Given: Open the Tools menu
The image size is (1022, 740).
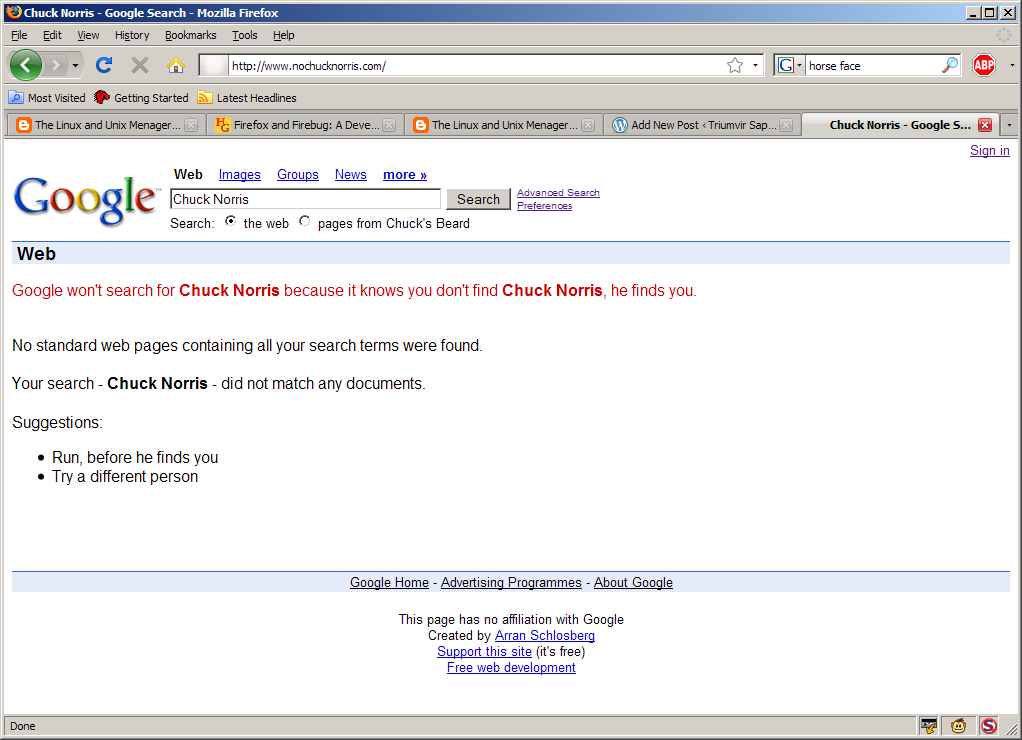Looking at the screenshot, I should click(x=244, y=35).
